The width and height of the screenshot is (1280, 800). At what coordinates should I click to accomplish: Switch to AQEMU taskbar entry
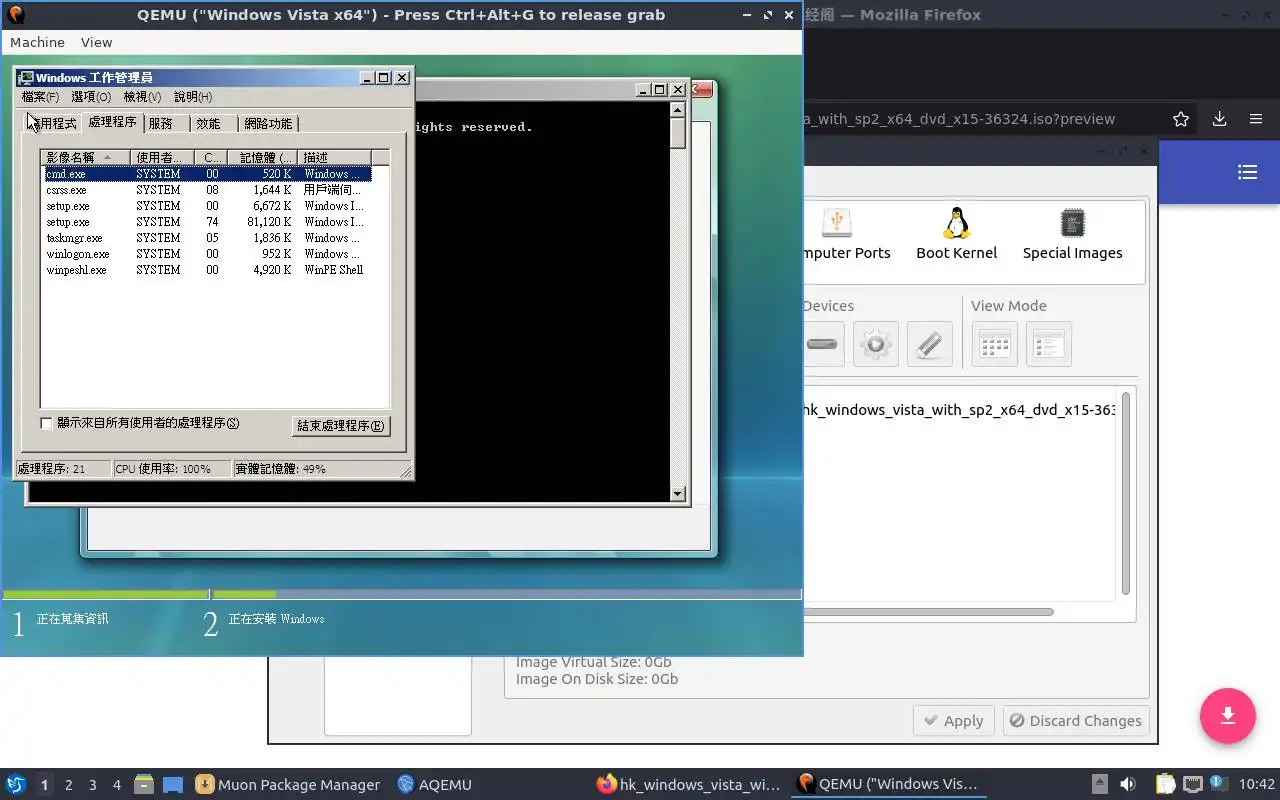click(x=434, y=785)
